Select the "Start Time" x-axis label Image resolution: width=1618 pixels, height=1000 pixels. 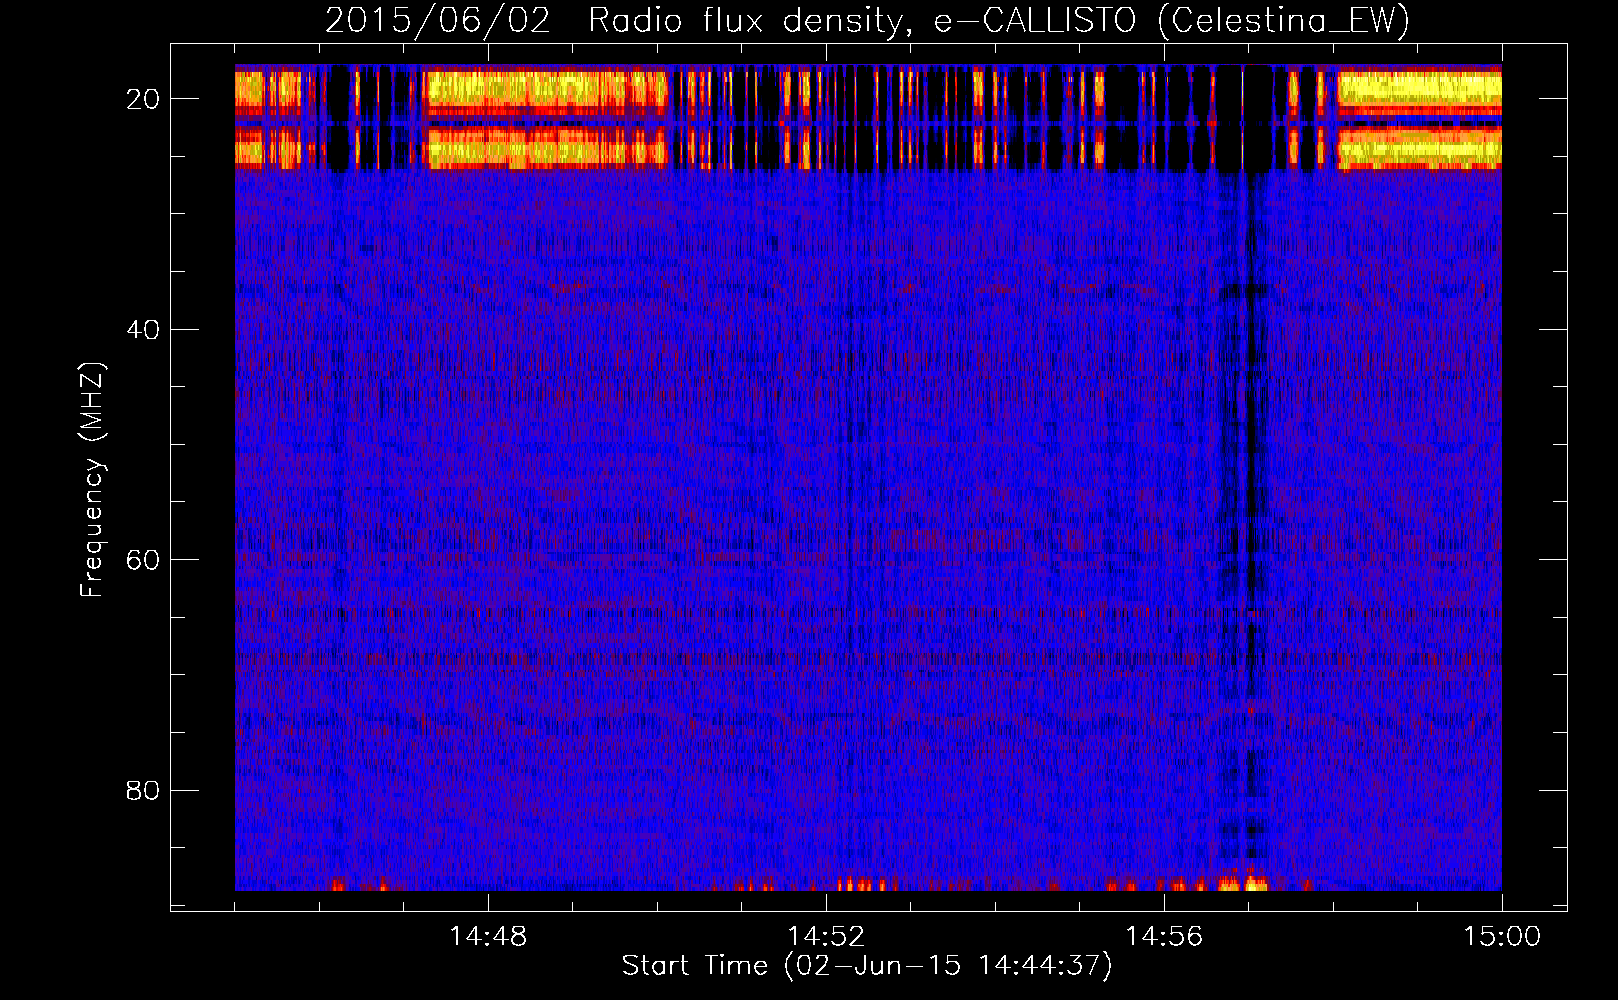click(x=867, y=966)
